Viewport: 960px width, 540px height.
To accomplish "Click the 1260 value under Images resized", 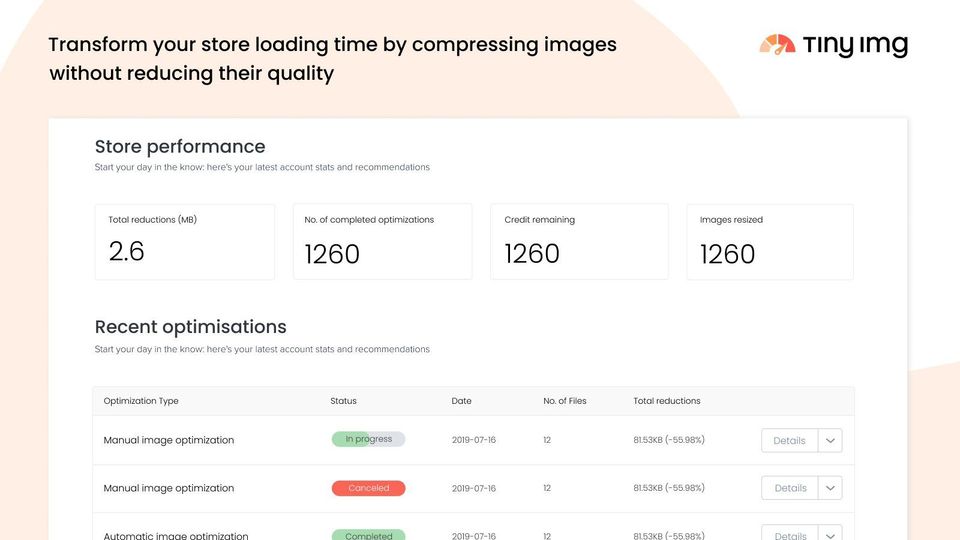I will click(x=727, y=254).
